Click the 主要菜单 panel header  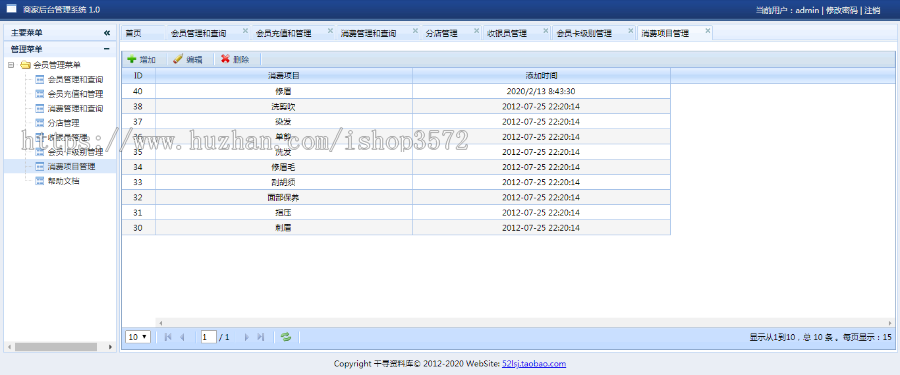tap(60, 33)
